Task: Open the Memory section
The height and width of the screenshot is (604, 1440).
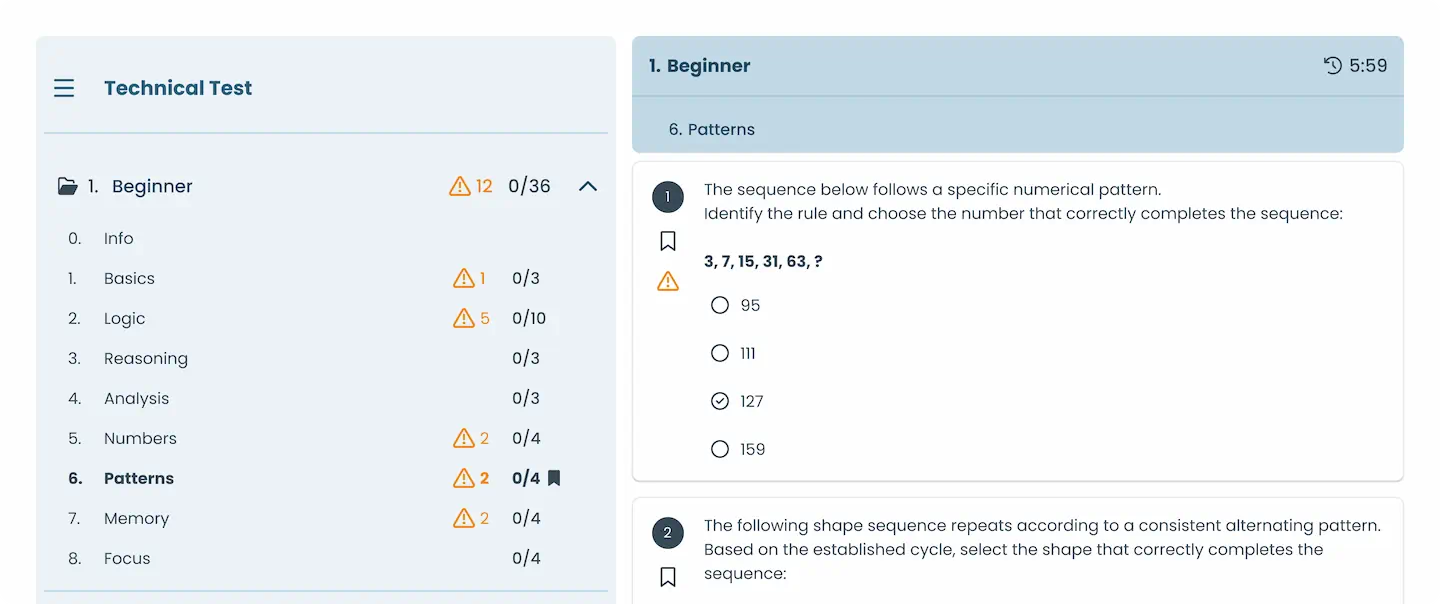Action: [136, 518]
